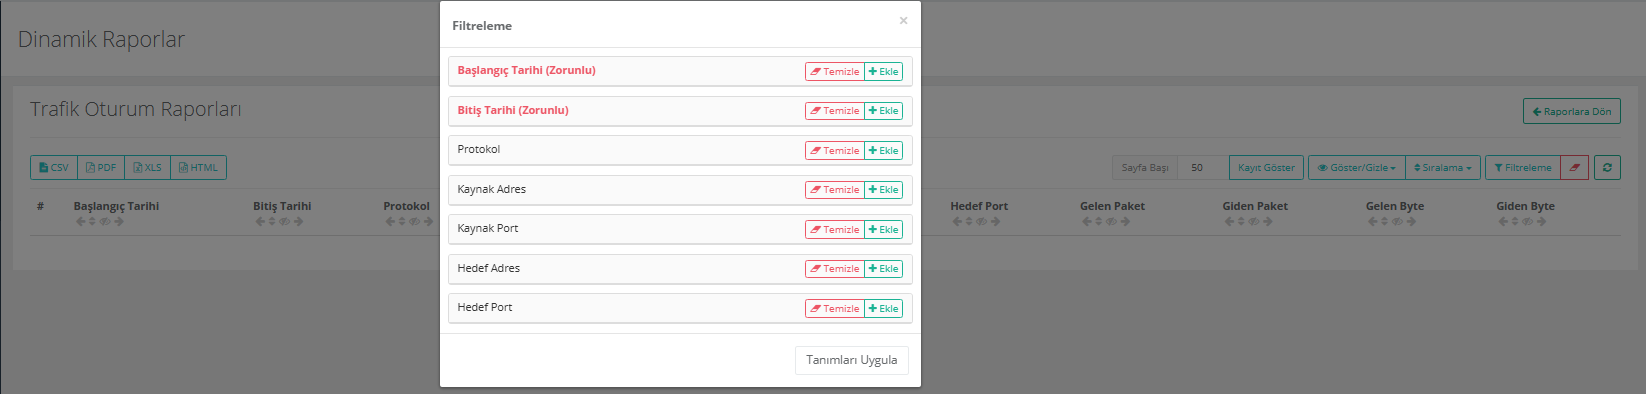Click the green refresh icon button
The height and width of the screenshot is (394, 1646).
pos(1607,168)
